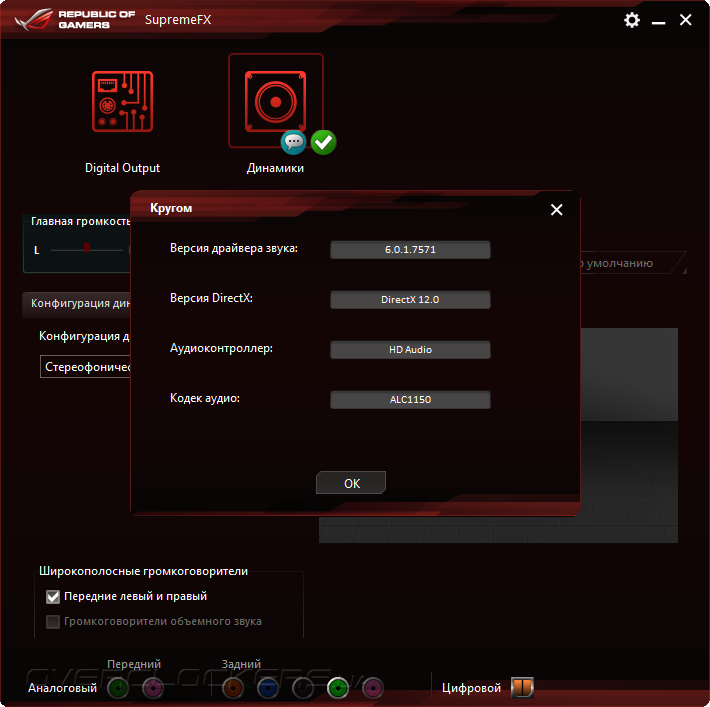710x707 pixels.
Task: Click the rear orange analog jack
Action: (233, 688)
